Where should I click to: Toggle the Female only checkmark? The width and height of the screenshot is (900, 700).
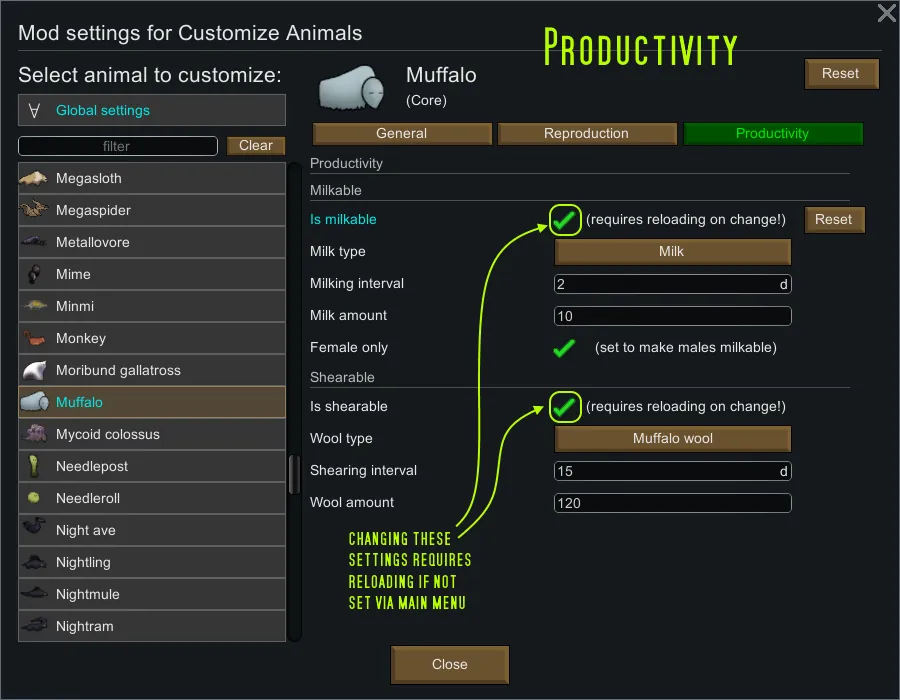click(x=565, y=348)
